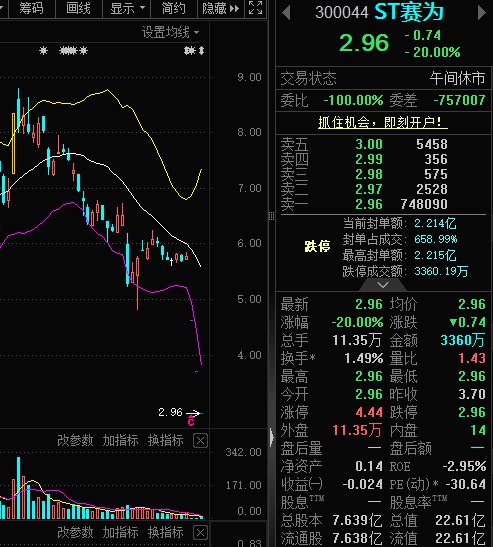Close the volume indicator panel
The width and height of the screenshot is (493, 547).
[x=200, y=441]
